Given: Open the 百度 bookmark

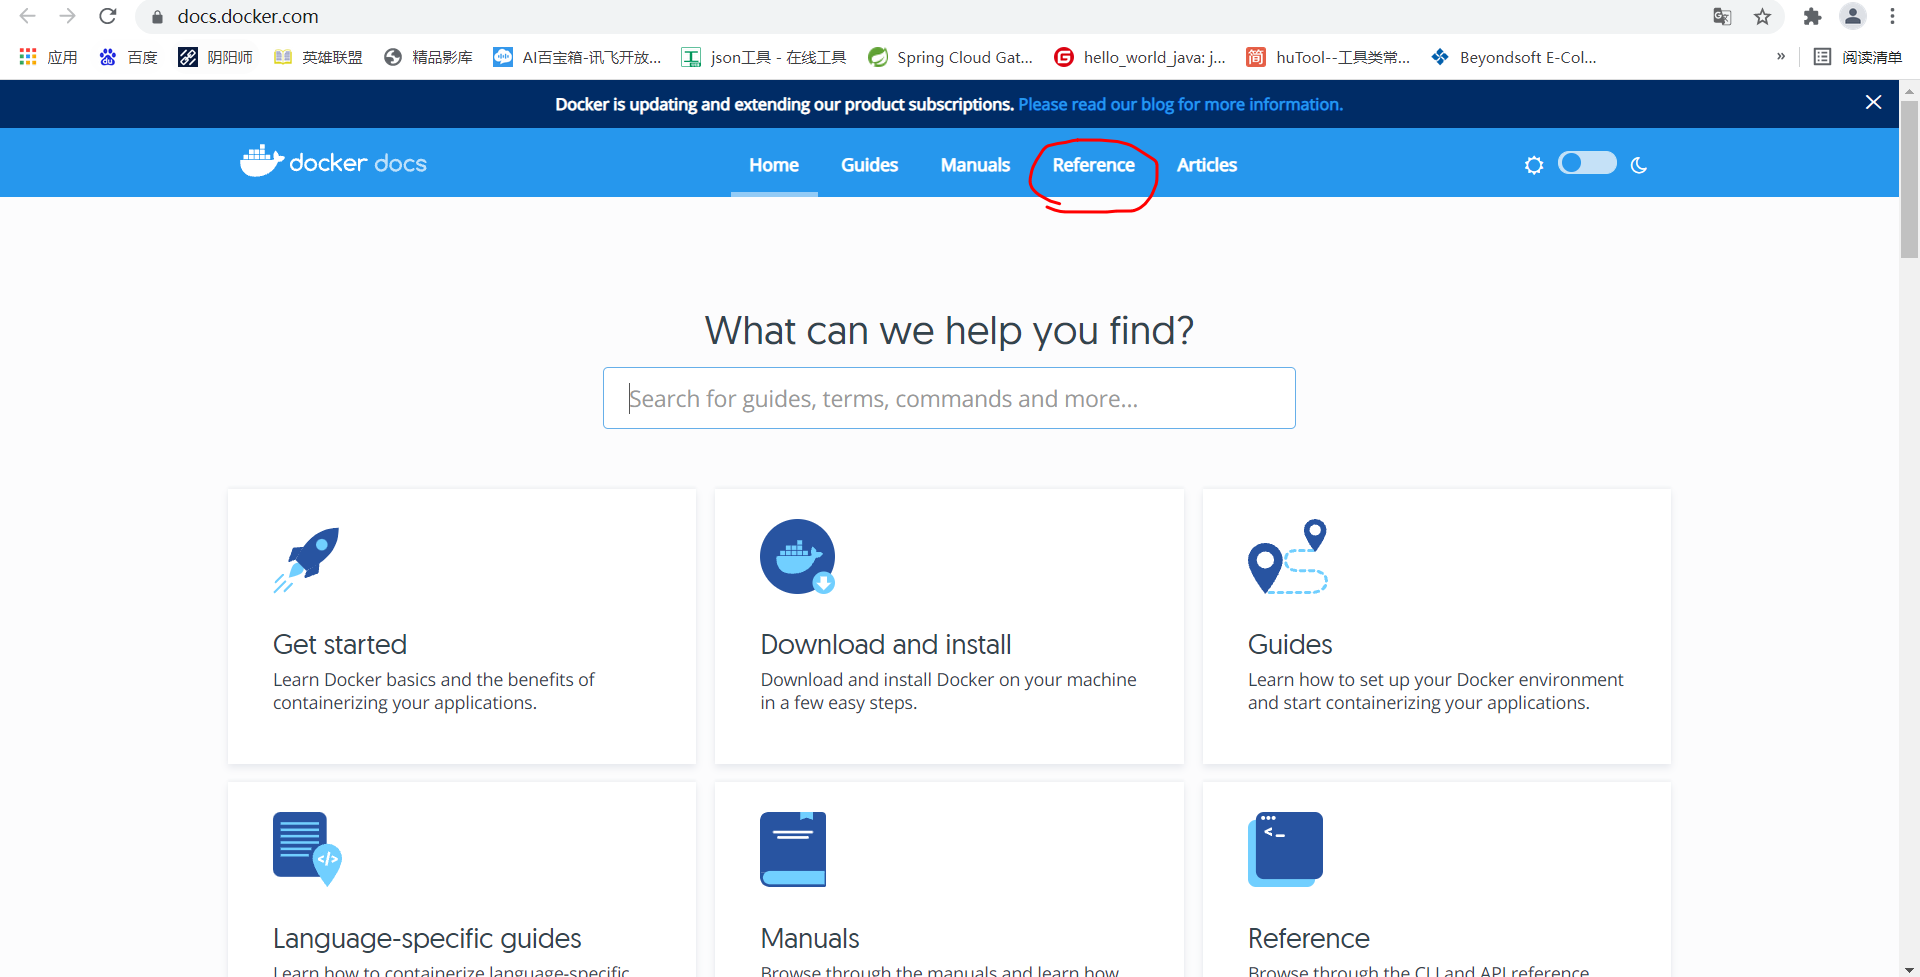Looking at the screenshot, I should pos(128,57).
